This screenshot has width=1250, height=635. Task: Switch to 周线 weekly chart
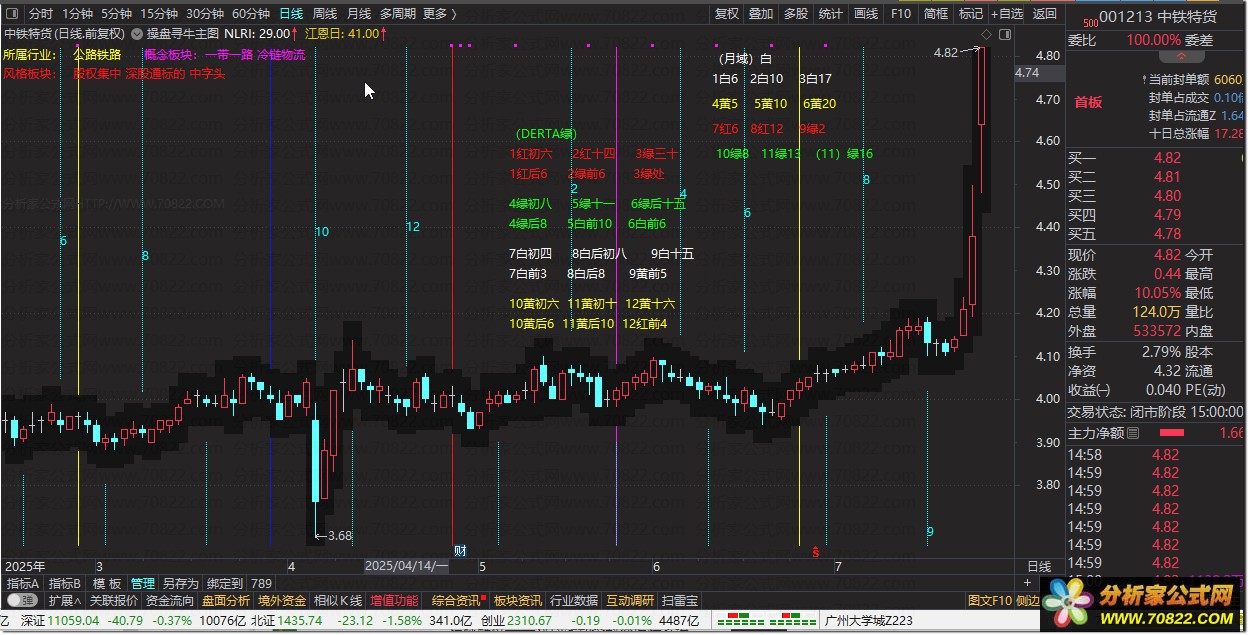[325, 14]
